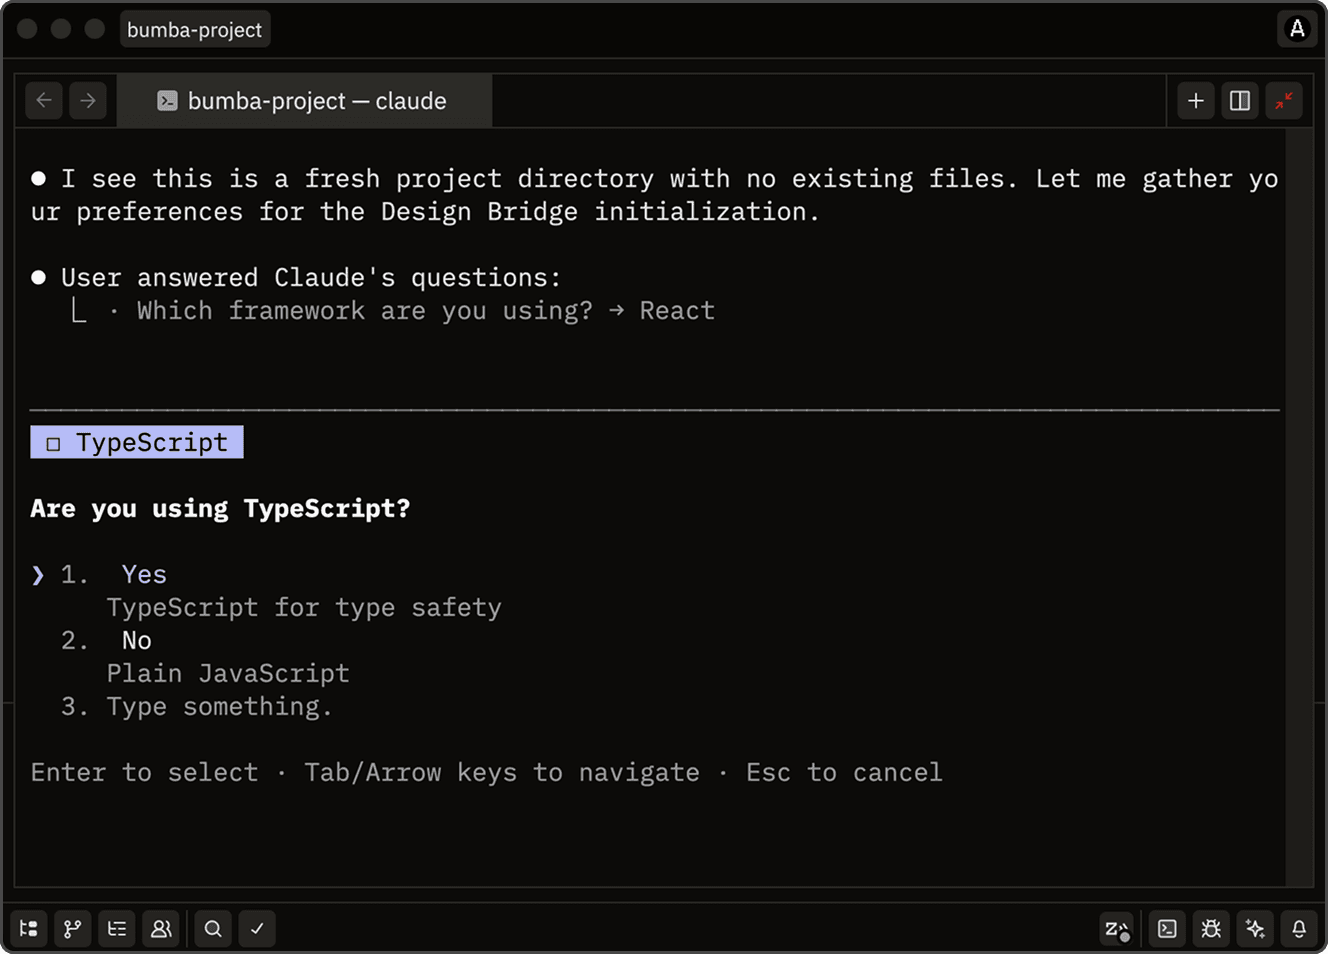
Task: Open the new tab plus menu
Action: click(1196, 101)
